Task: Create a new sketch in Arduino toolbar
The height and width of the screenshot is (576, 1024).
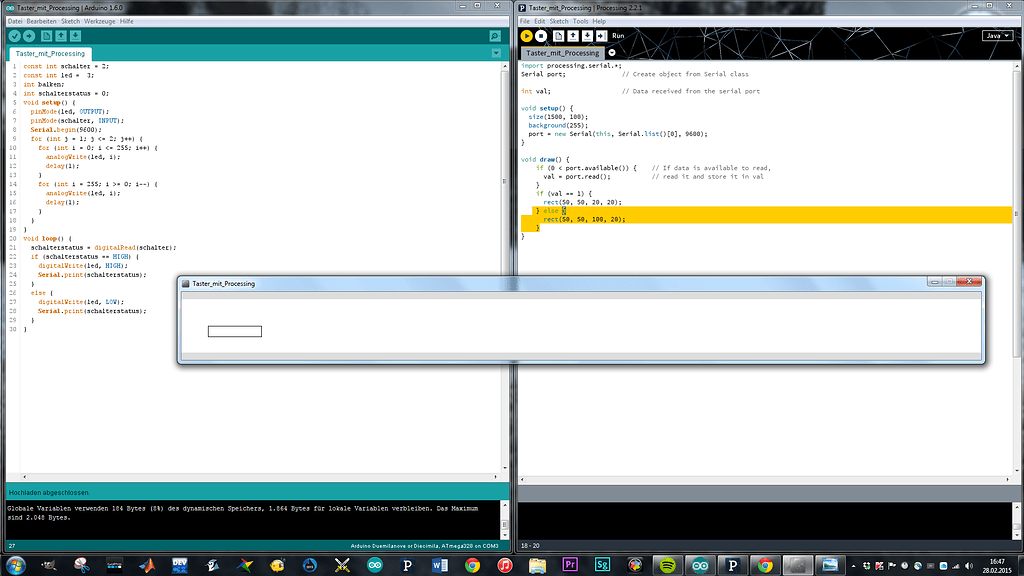Action: 46,36
